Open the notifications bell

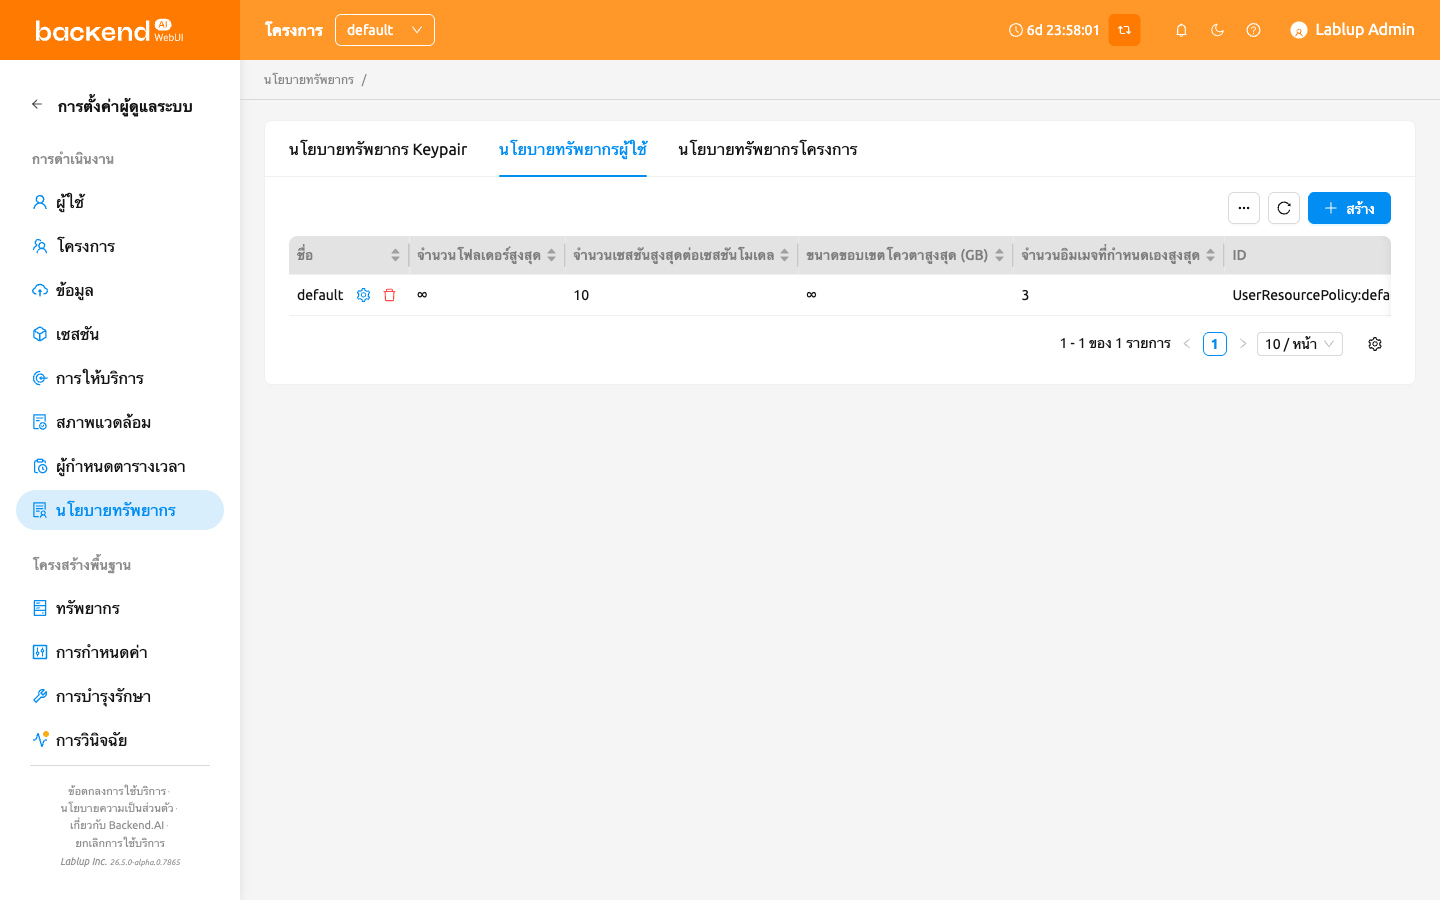(1181, 30)
